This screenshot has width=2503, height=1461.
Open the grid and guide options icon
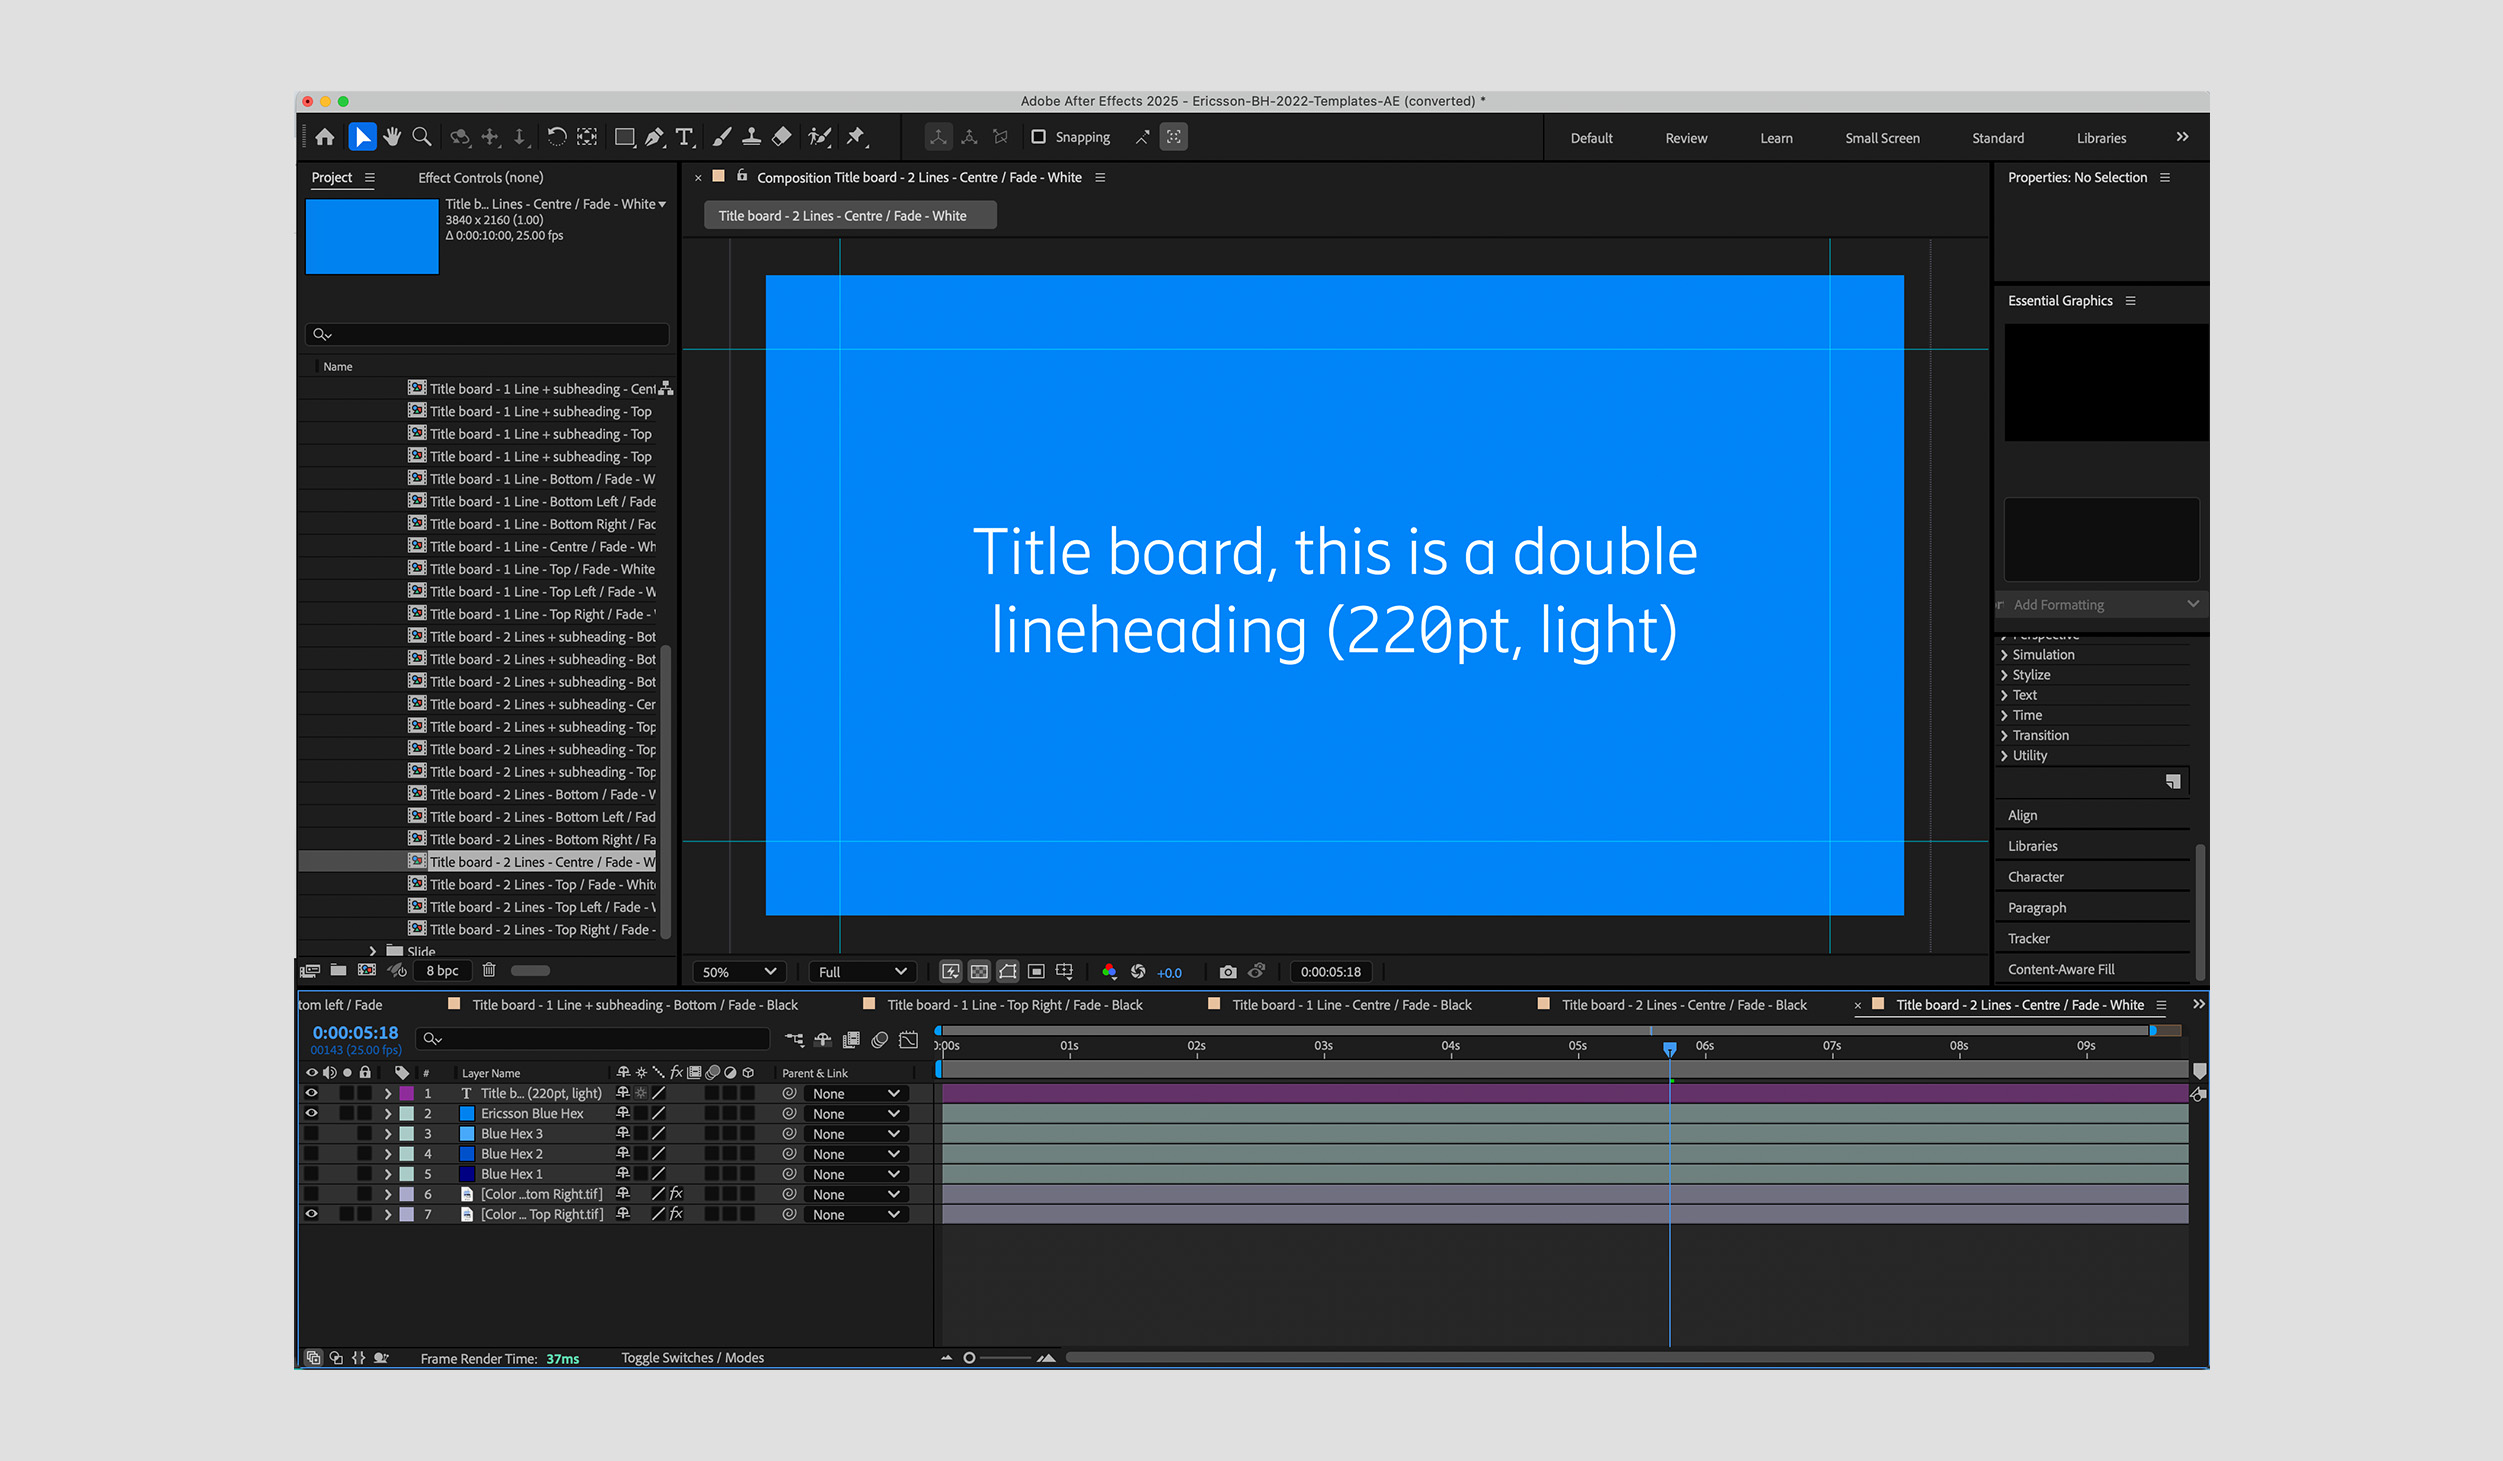click(x=1064, y=972)
